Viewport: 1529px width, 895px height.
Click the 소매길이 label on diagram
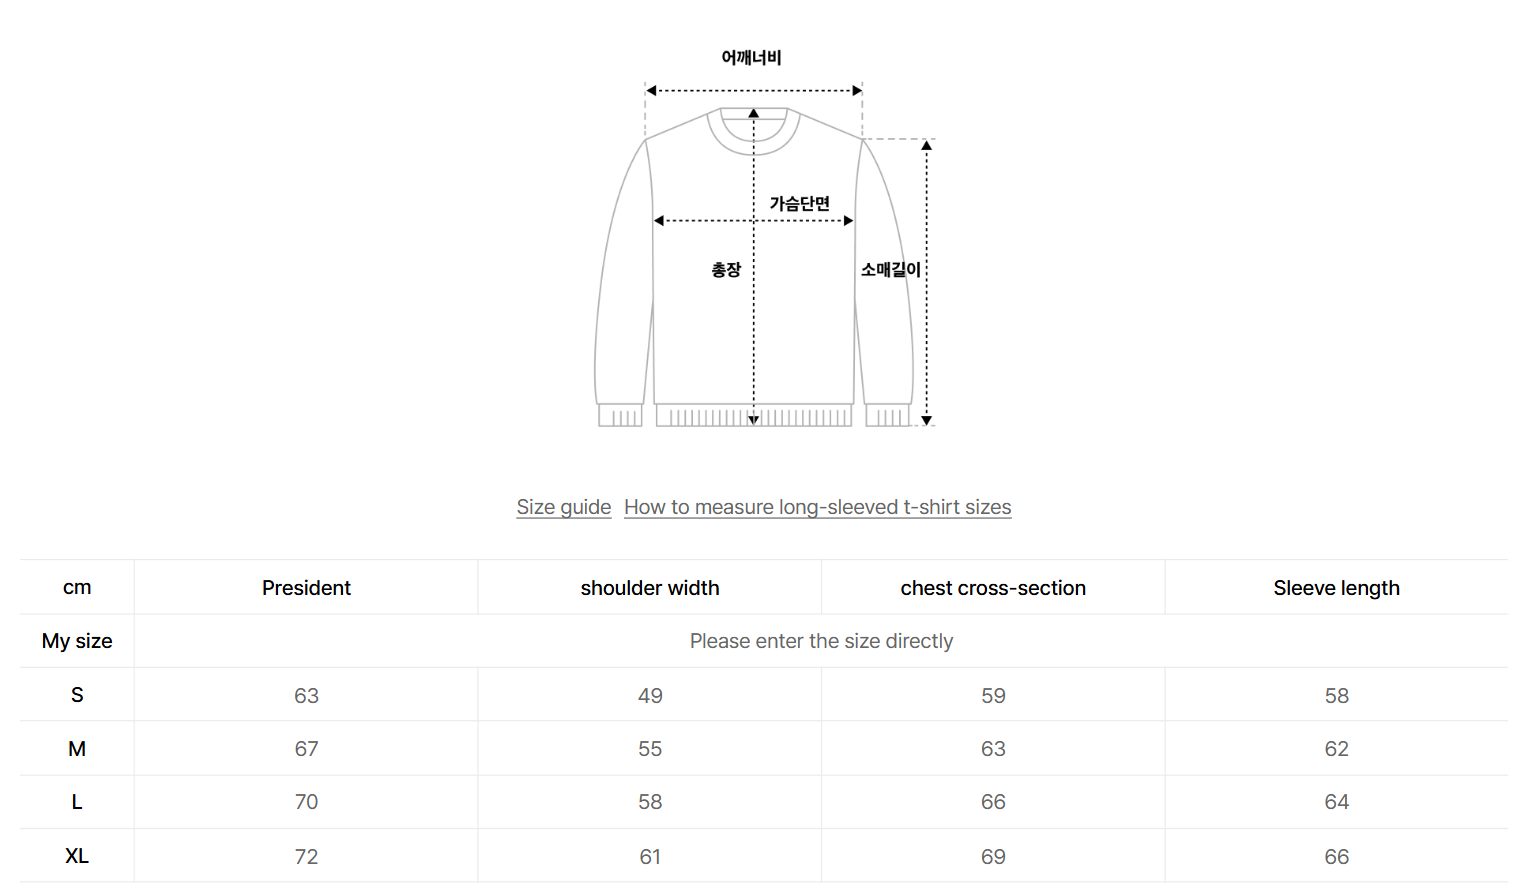890,270
